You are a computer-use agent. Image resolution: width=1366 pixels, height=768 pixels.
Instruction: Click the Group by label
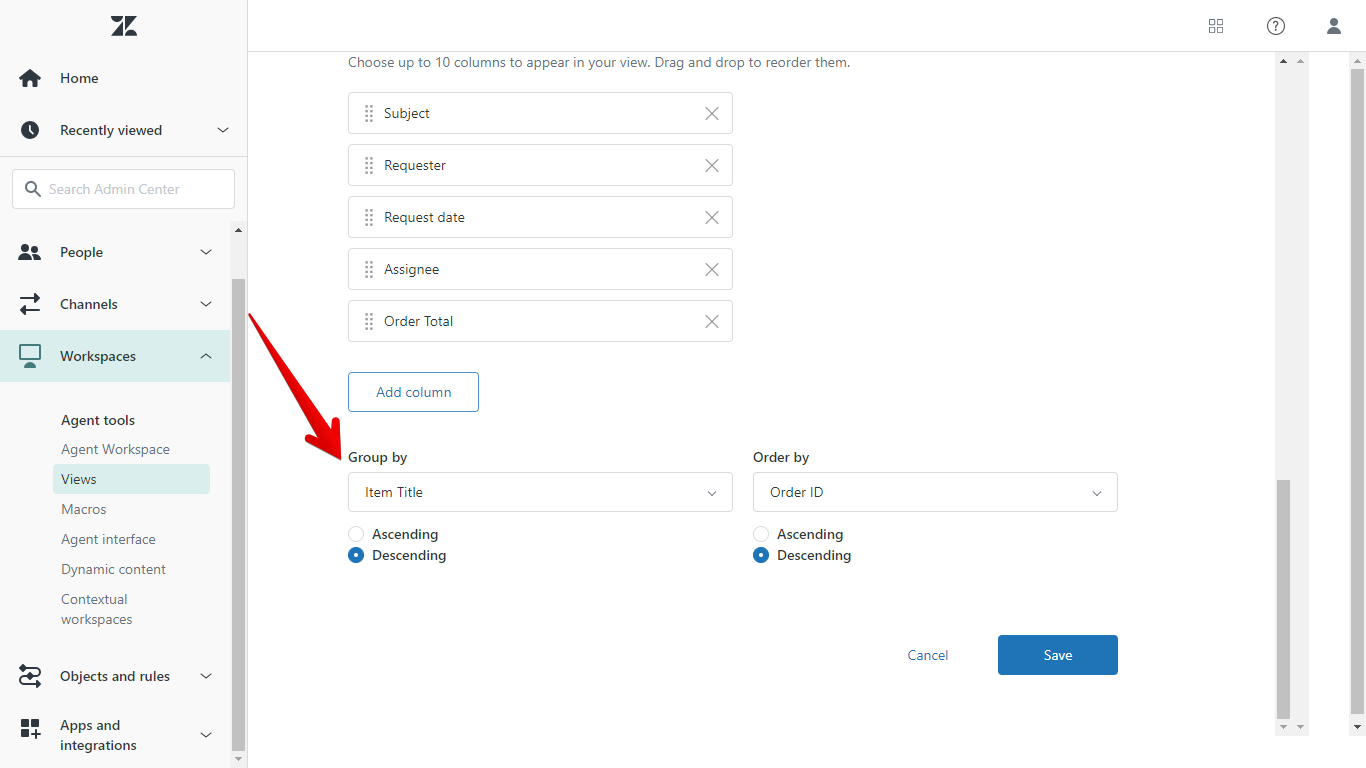[x=377, y=457]
